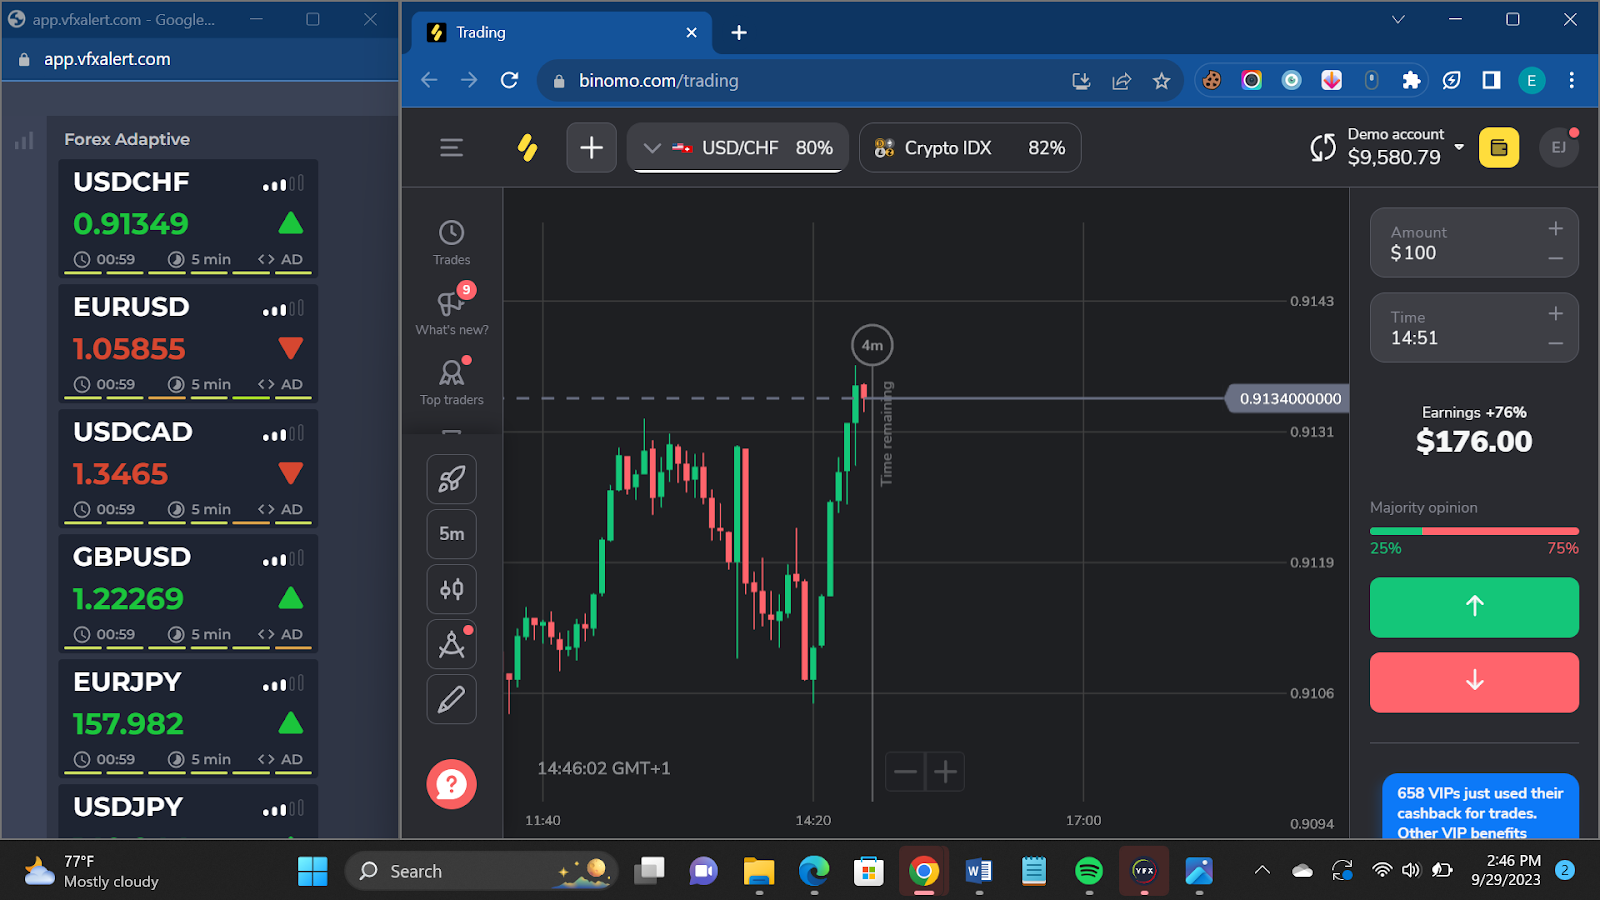Open the yellow wallet deposit button

(1498, 148)
